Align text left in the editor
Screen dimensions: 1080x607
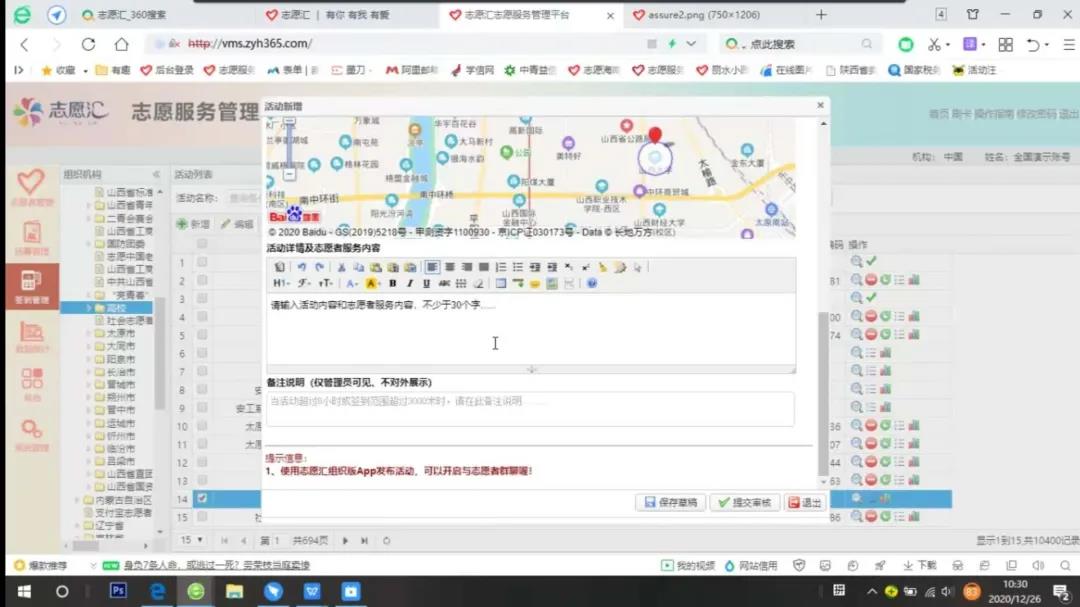click(x=432, y=267)
